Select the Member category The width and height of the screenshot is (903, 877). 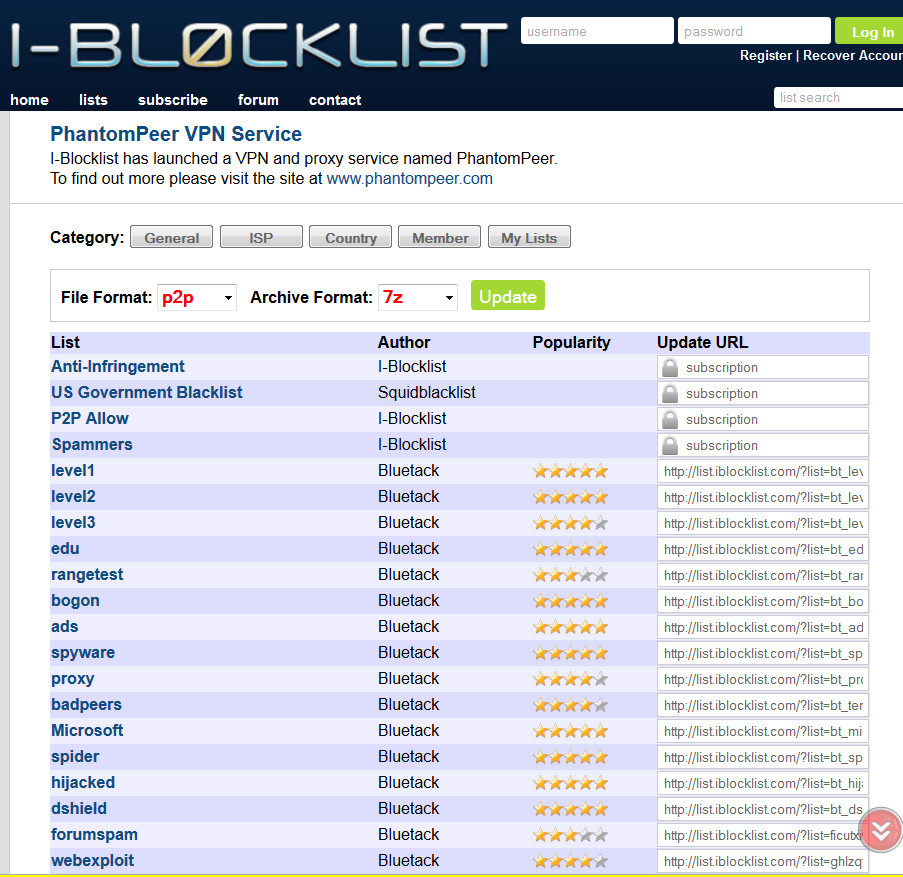pos(439,237)
